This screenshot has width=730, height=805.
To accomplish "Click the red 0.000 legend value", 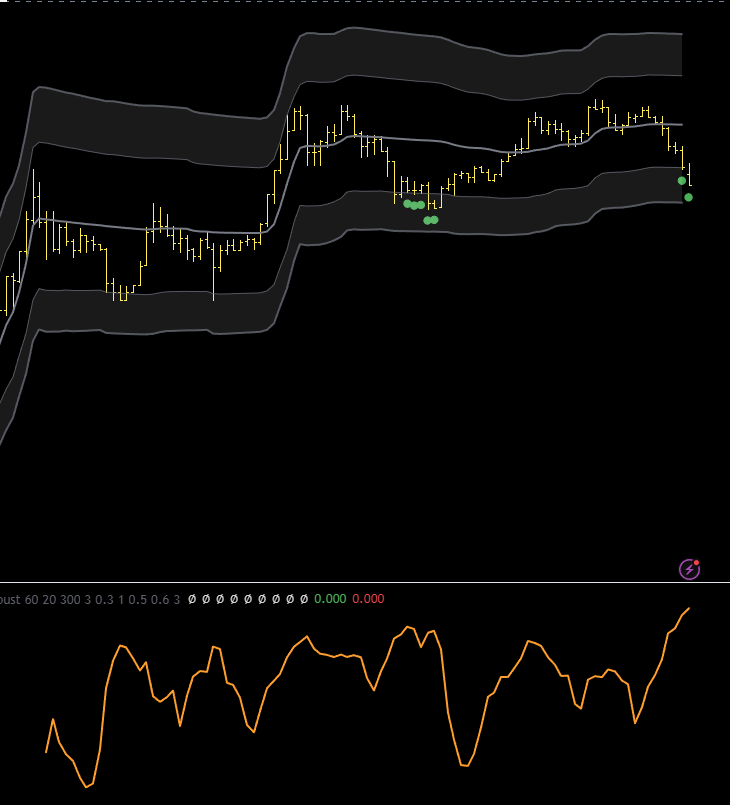I will click(368, 599).
